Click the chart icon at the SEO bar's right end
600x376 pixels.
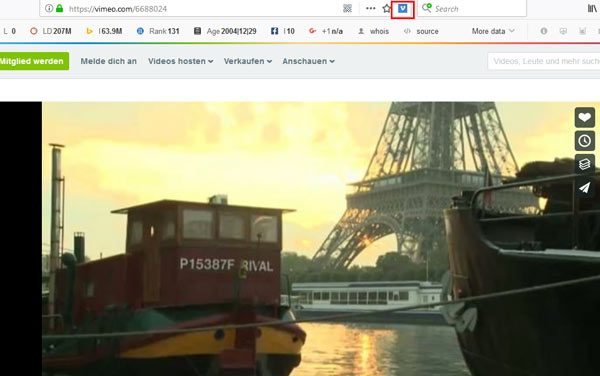pos(582,31)
